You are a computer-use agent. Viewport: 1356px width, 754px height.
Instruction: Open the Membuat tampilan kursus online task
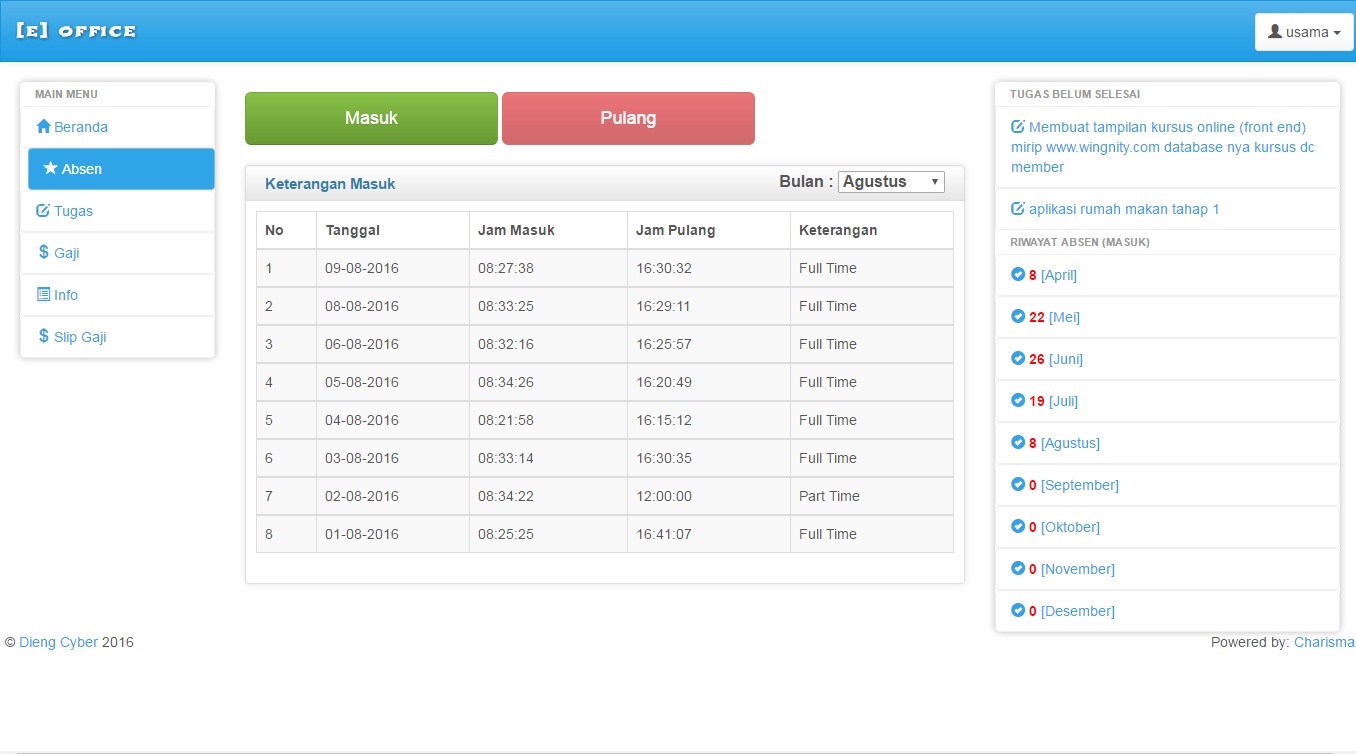1163,147
